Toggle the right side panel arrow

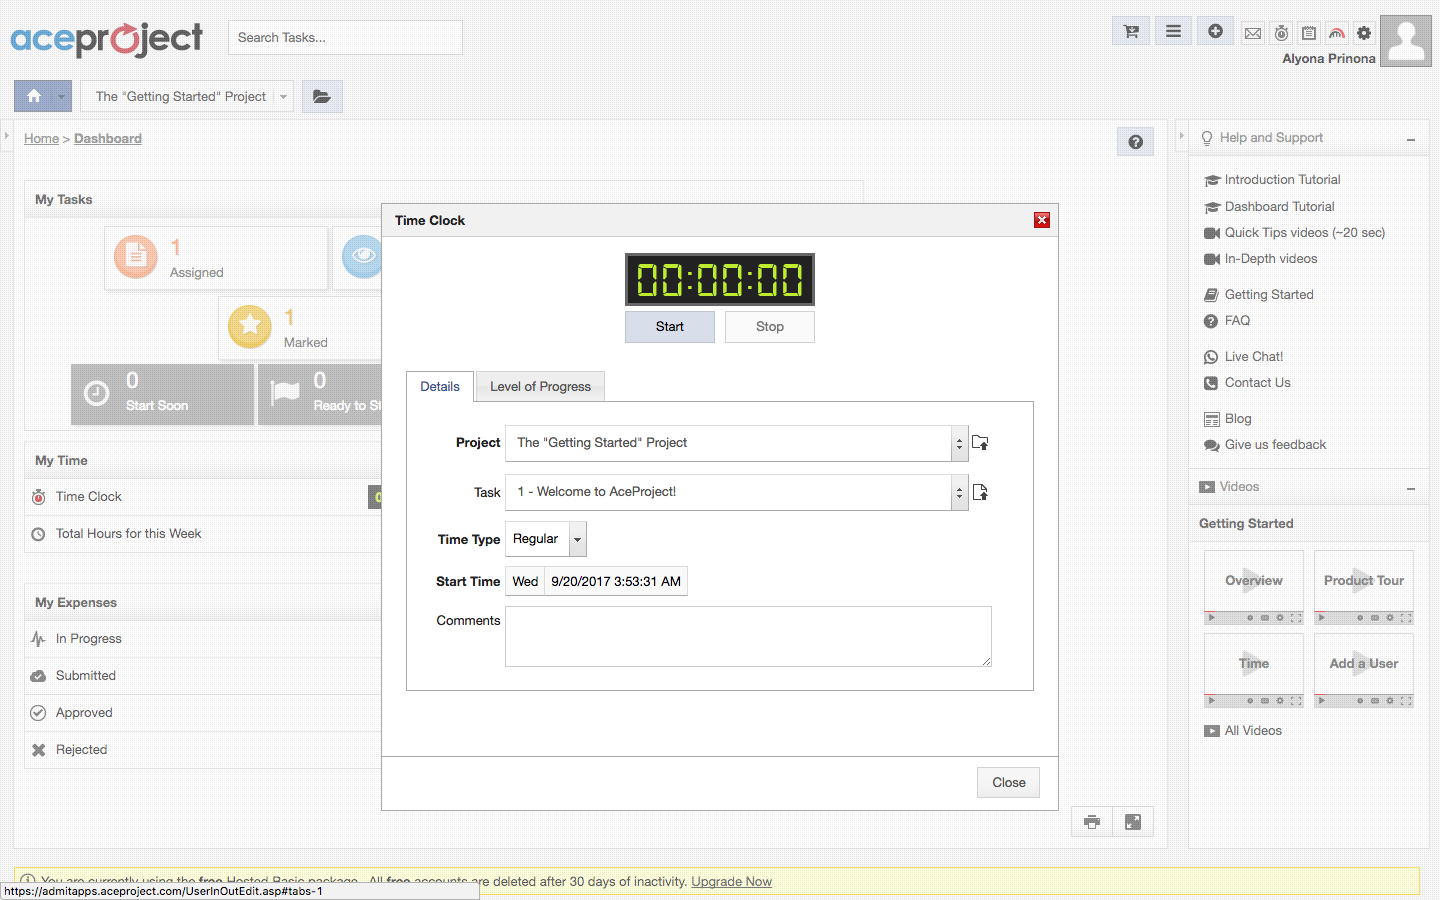click(1181, 135)
